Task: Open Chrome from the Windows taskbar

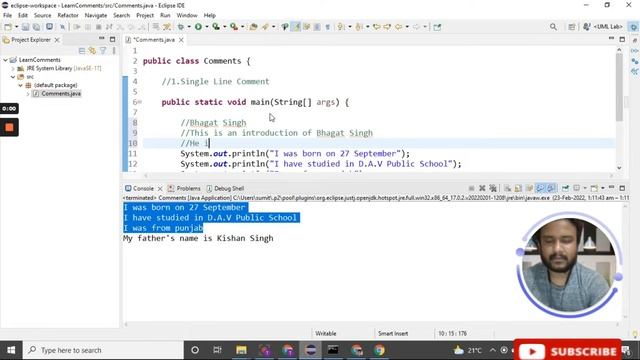Action: pyautogui.click(x=379, y=350)
